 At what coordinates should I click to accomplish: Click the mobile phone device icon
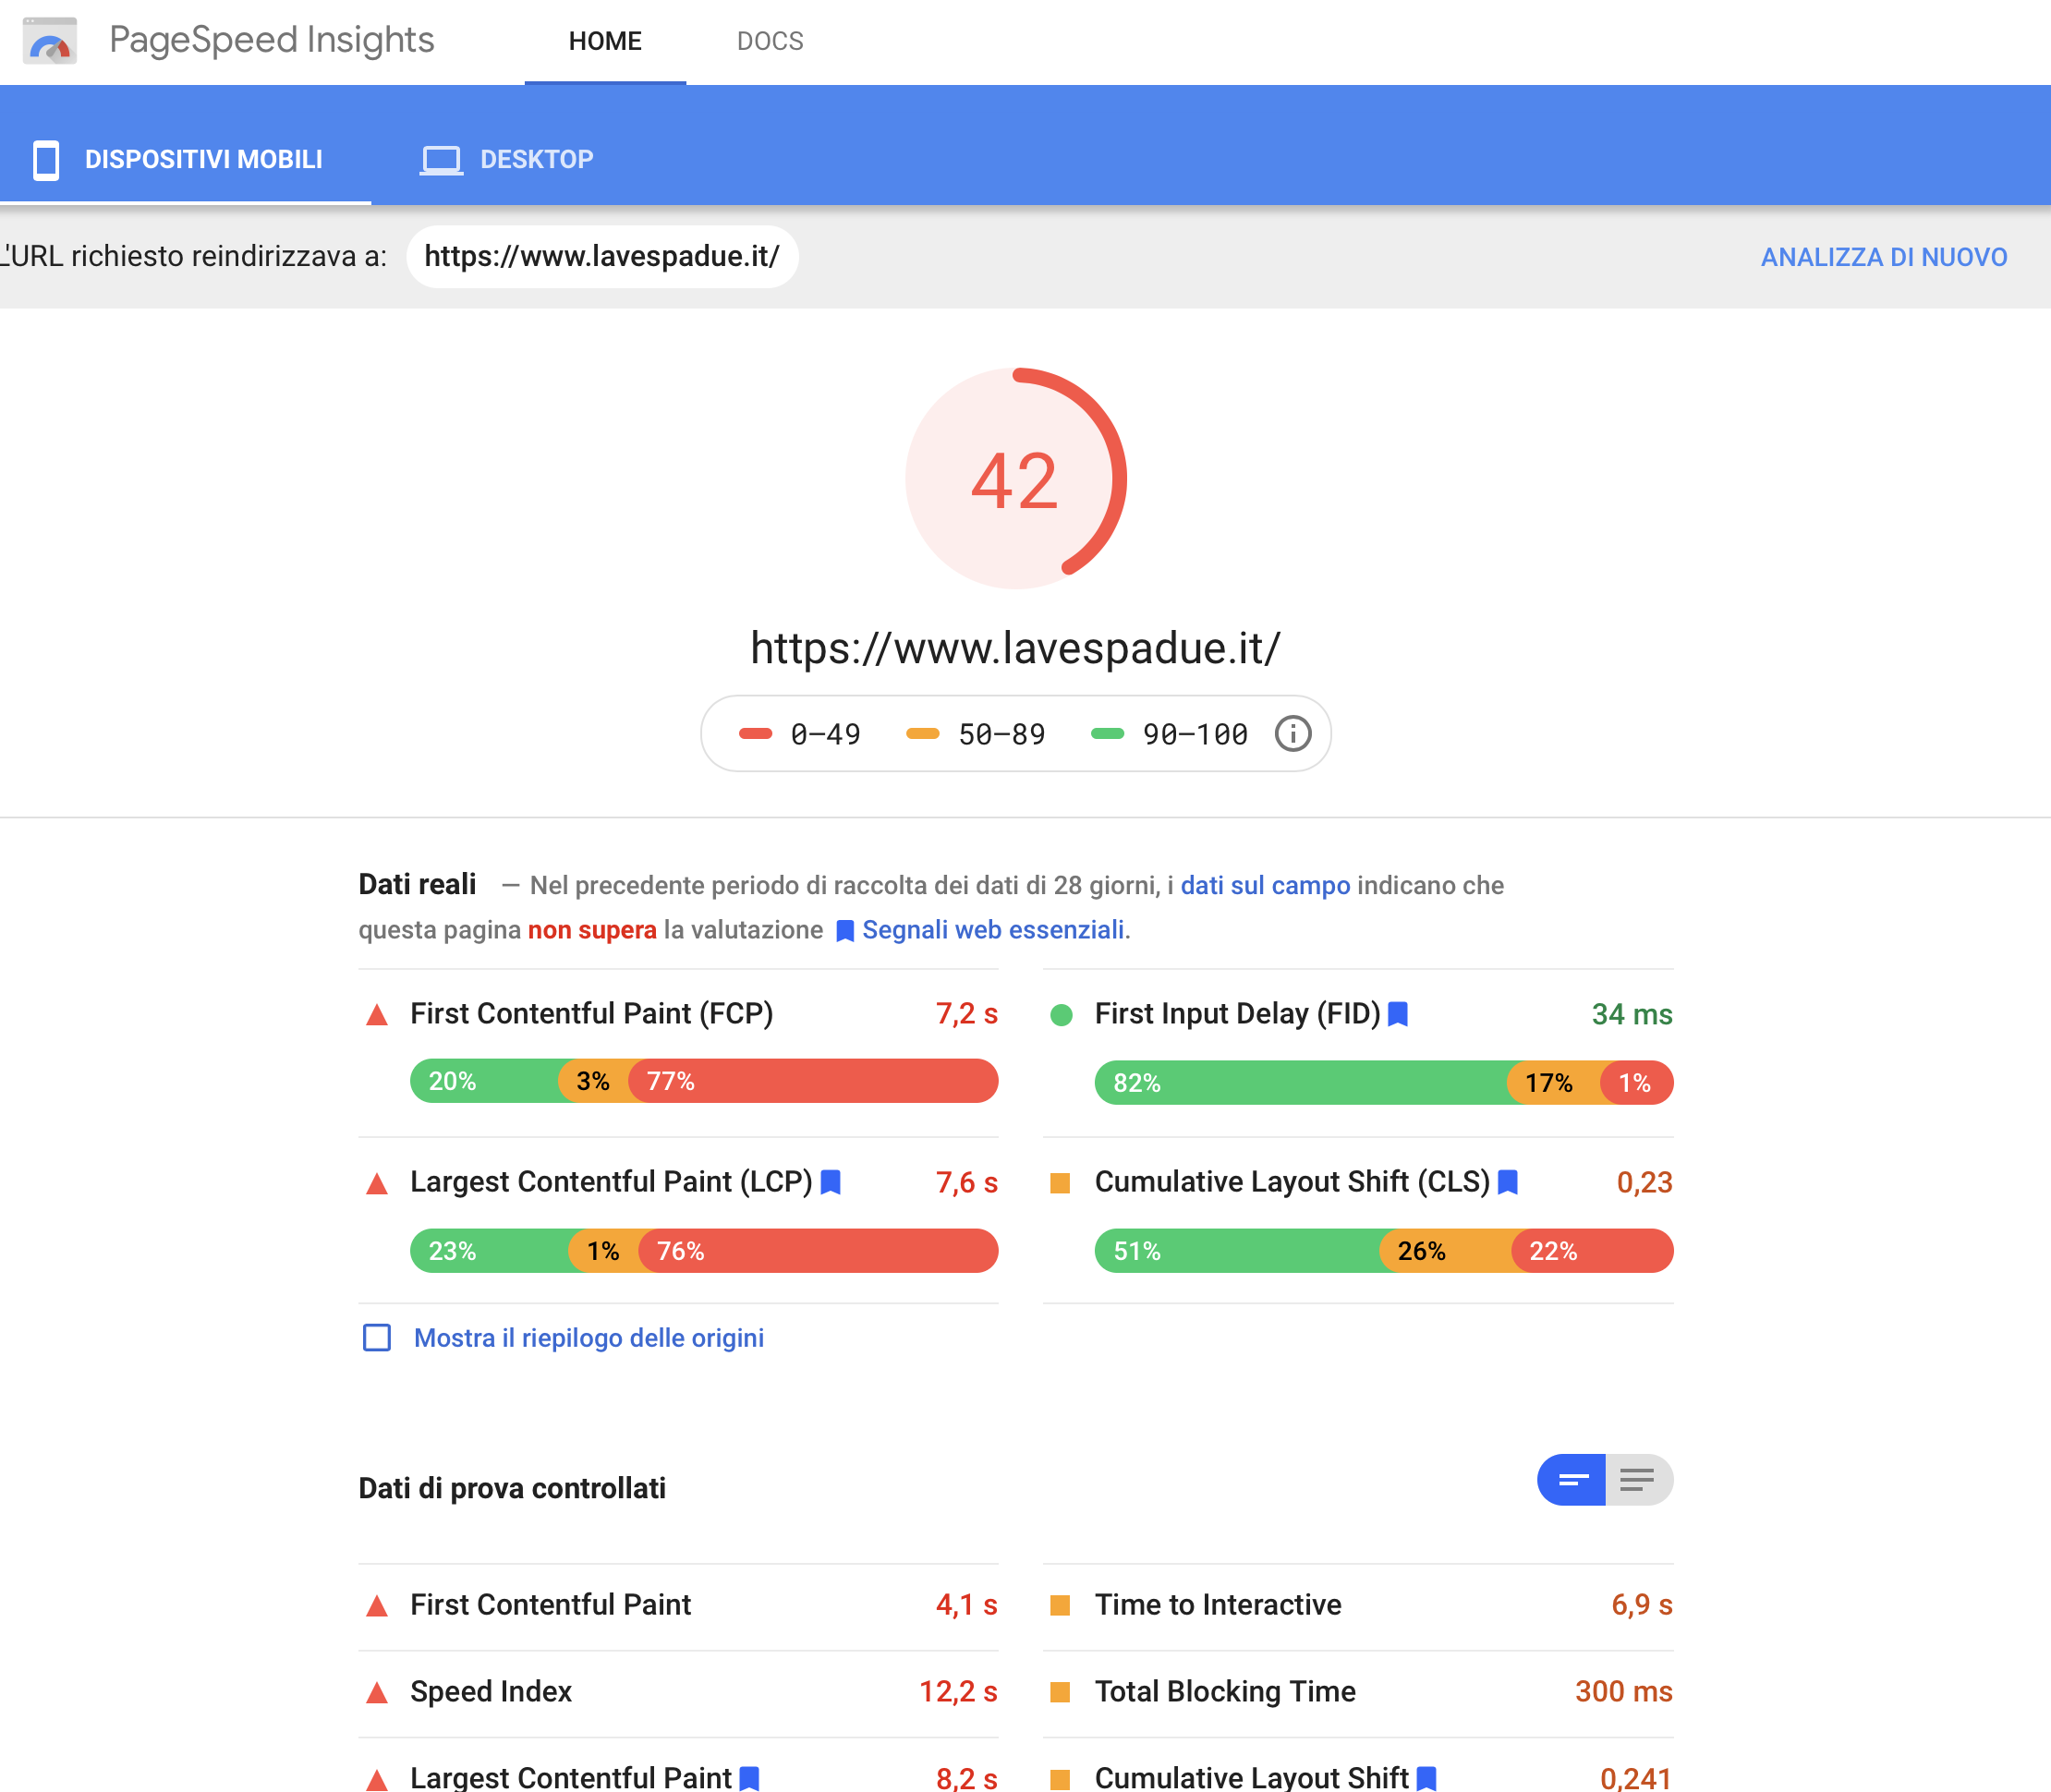point(46,160)
